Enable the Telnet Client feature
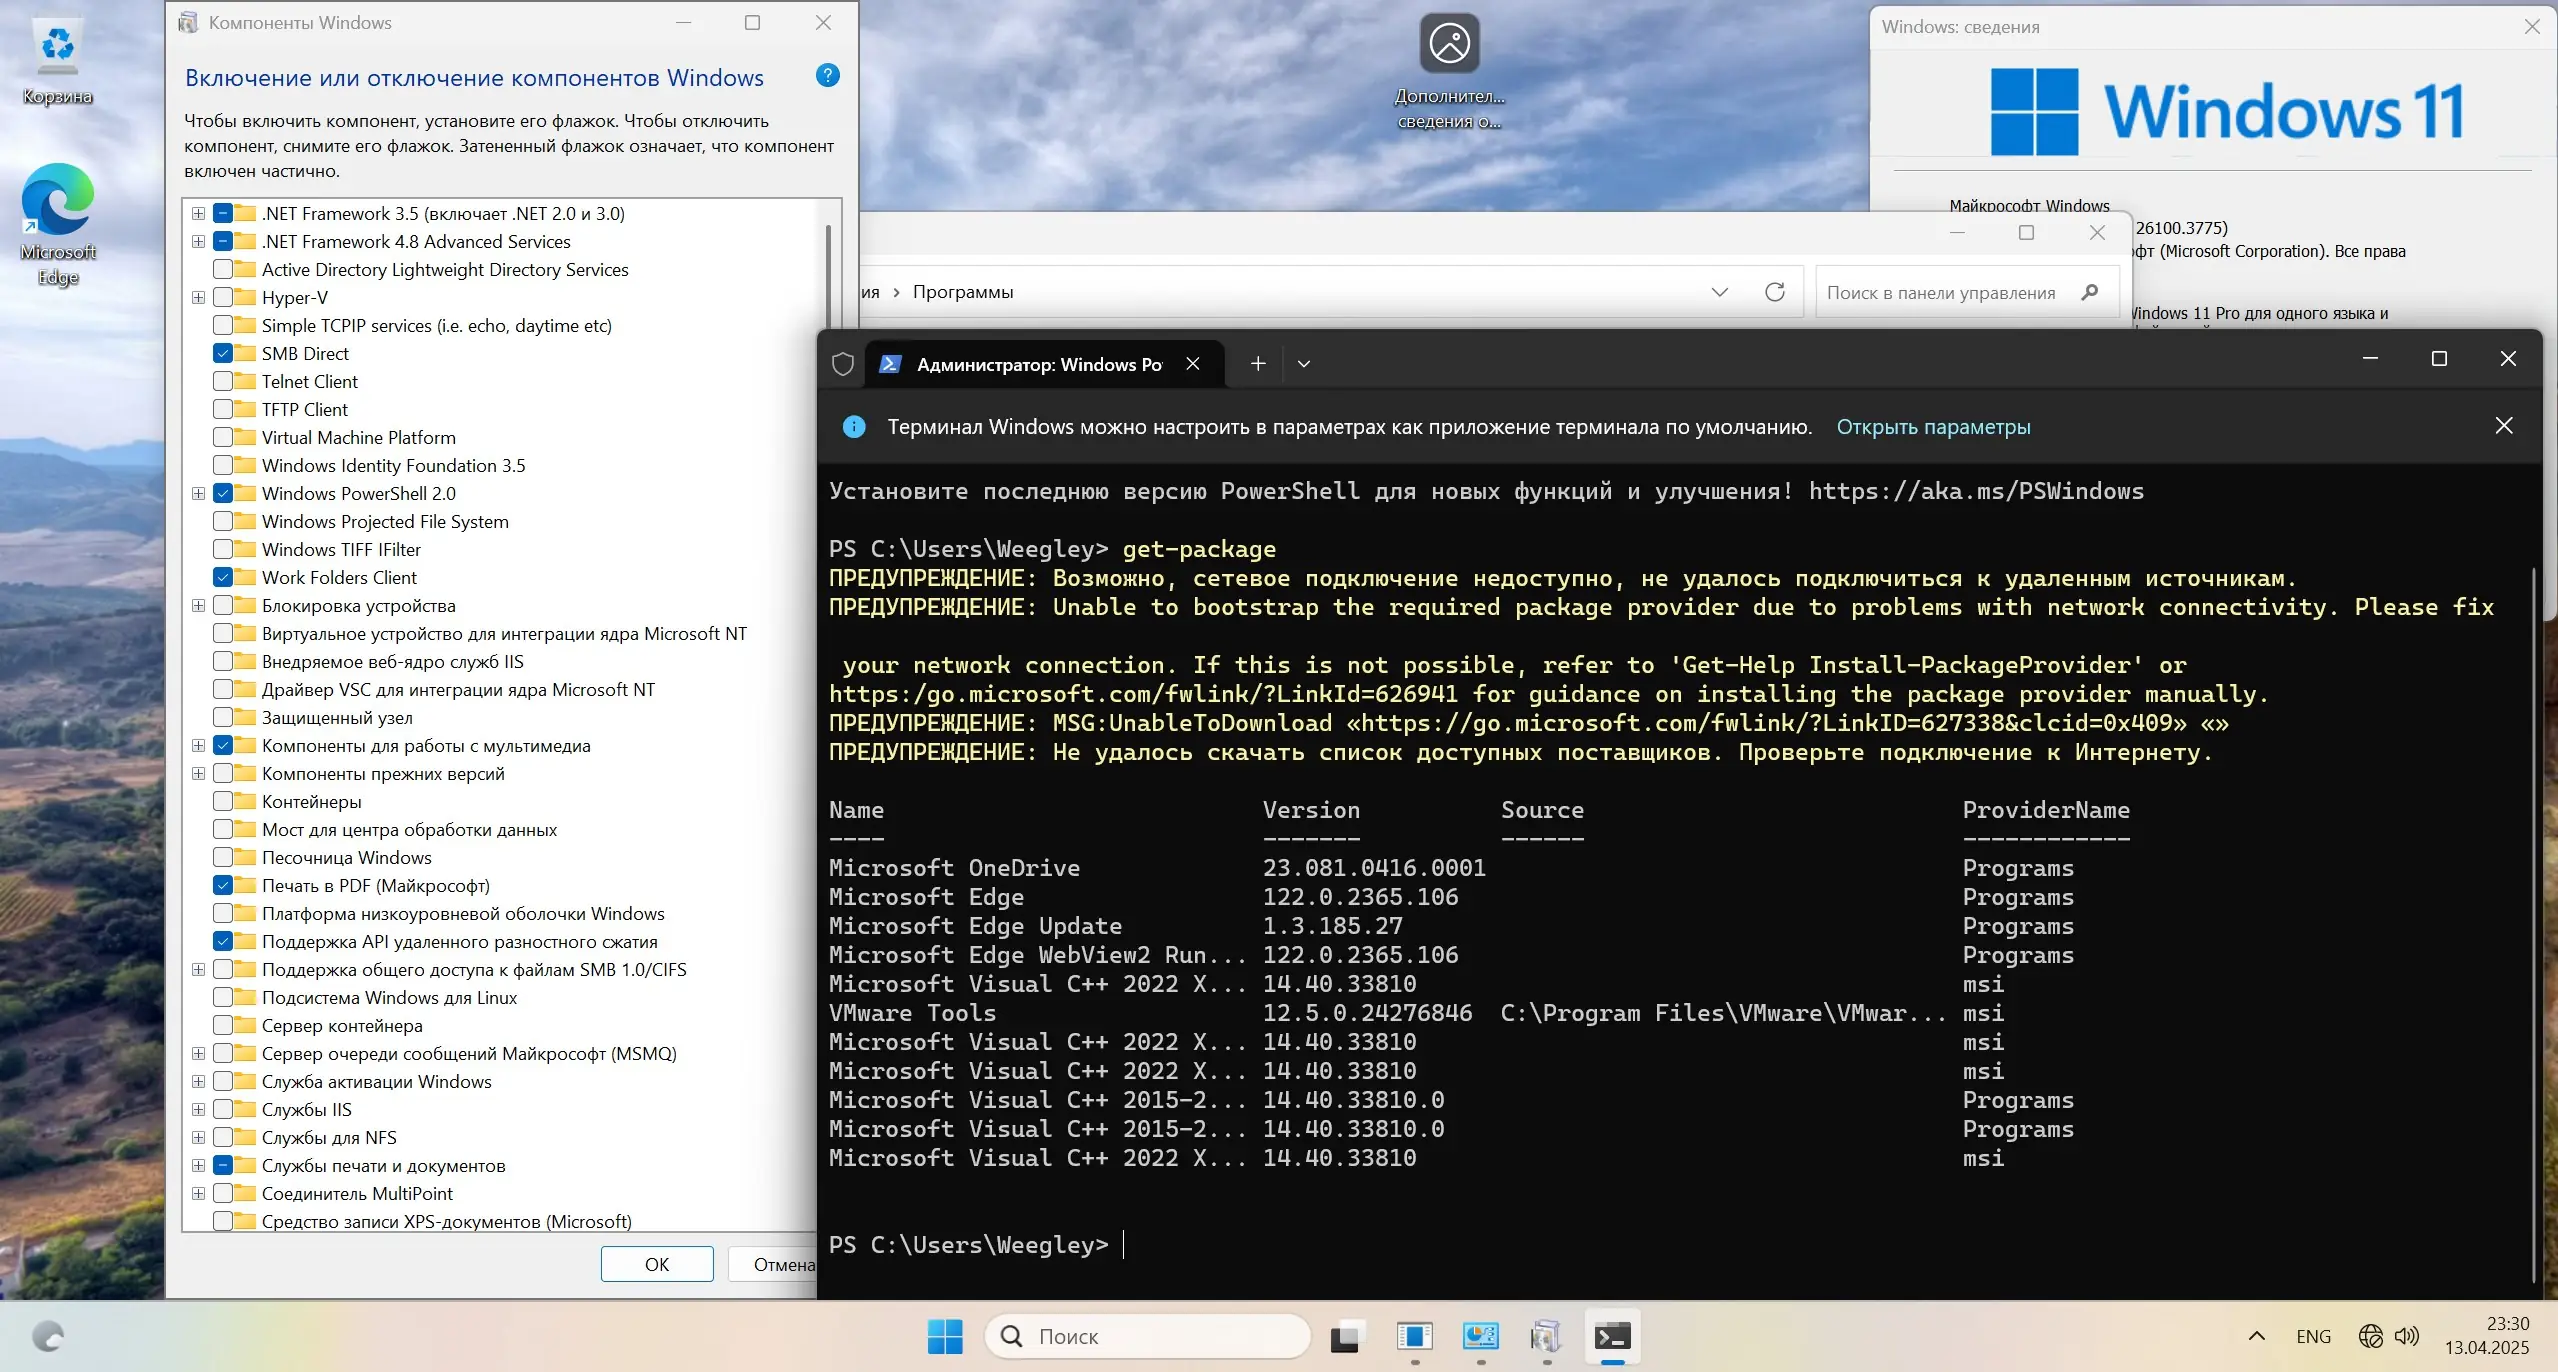The height and width of the screenshot is (1372, 2558). (x=224, y=381)
